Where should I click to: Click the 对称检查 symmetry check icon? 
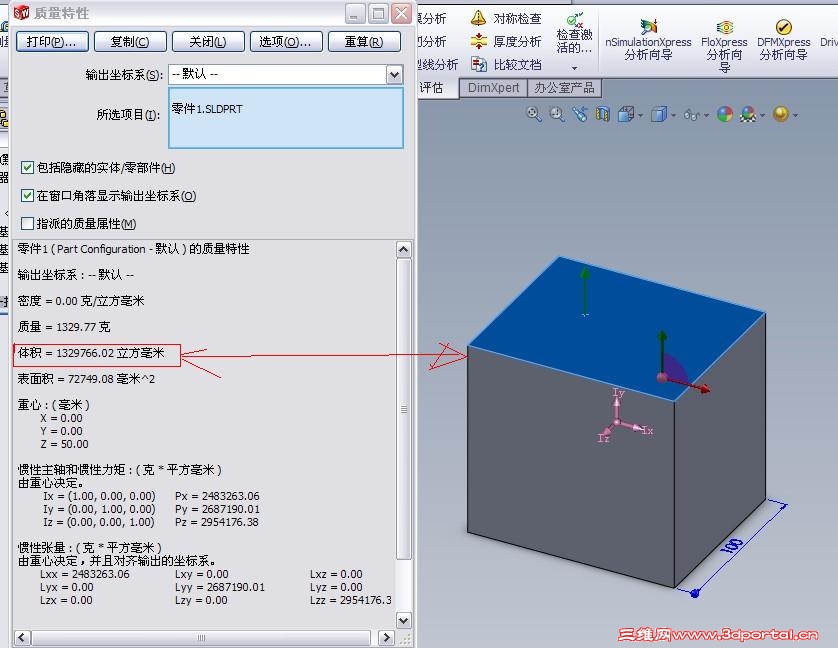coord(478,18)
